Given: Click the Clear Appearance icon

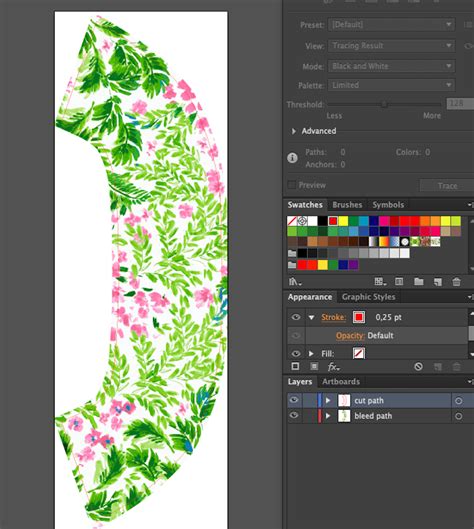Looking at the screenshot, I should click(418, 366).
